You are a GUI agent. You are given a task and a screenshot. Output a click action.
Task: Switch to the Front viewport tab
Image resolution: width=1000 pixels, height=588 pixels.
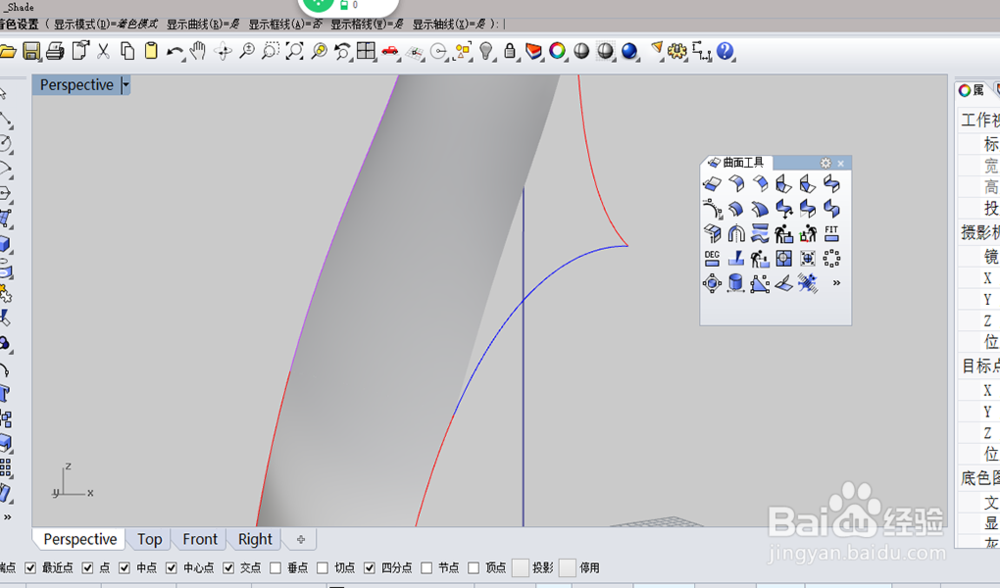(x=200, y=540)
